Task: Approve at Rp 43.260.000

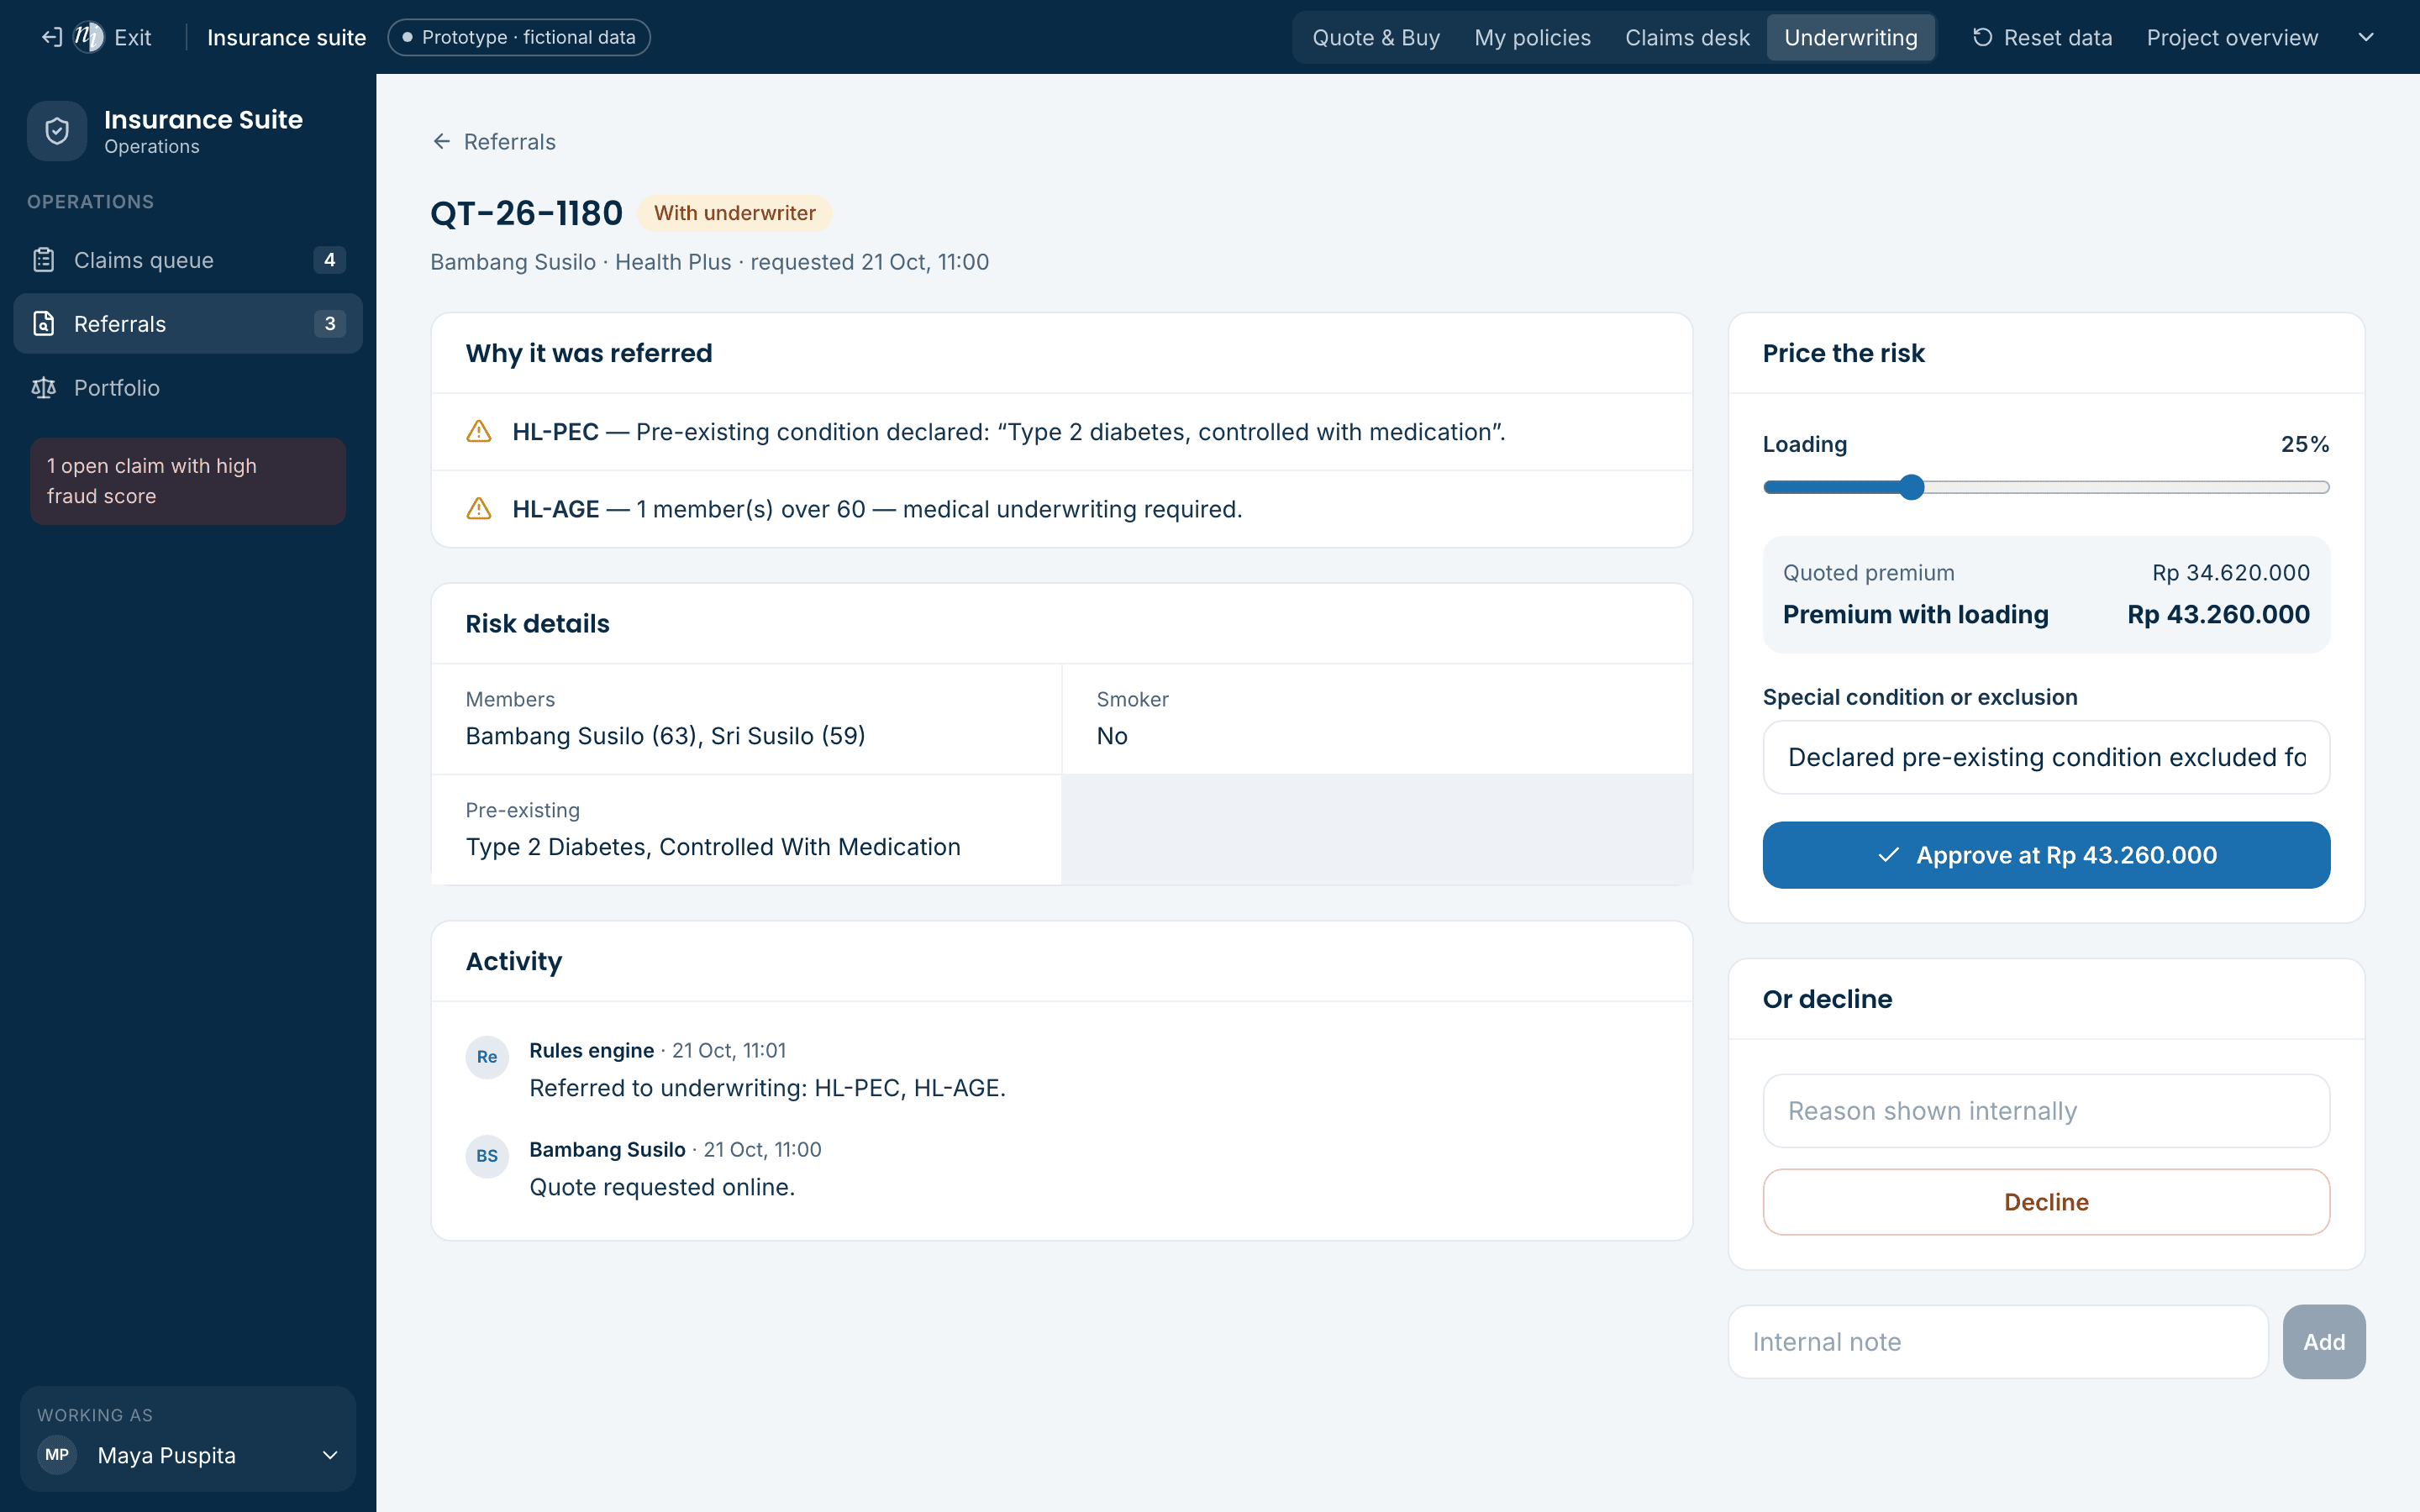Action: 2046,855
